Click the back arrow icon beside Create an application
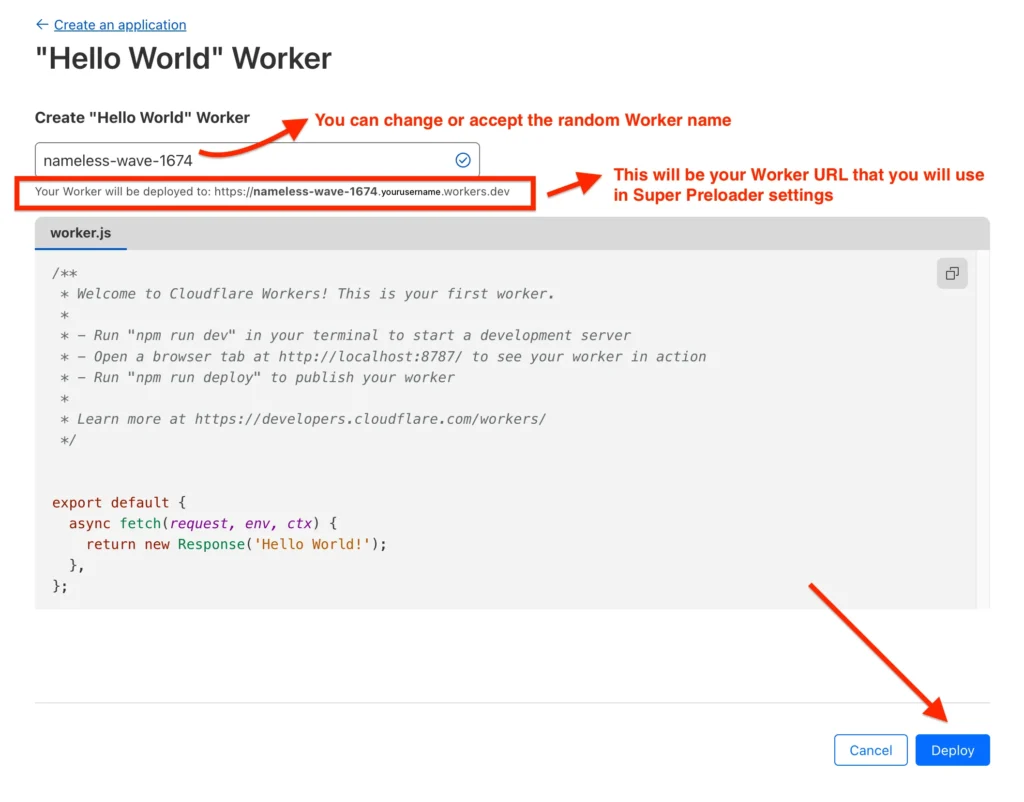Image resolution: width=1024 pixels, height=802 pixels. point(42,24)
